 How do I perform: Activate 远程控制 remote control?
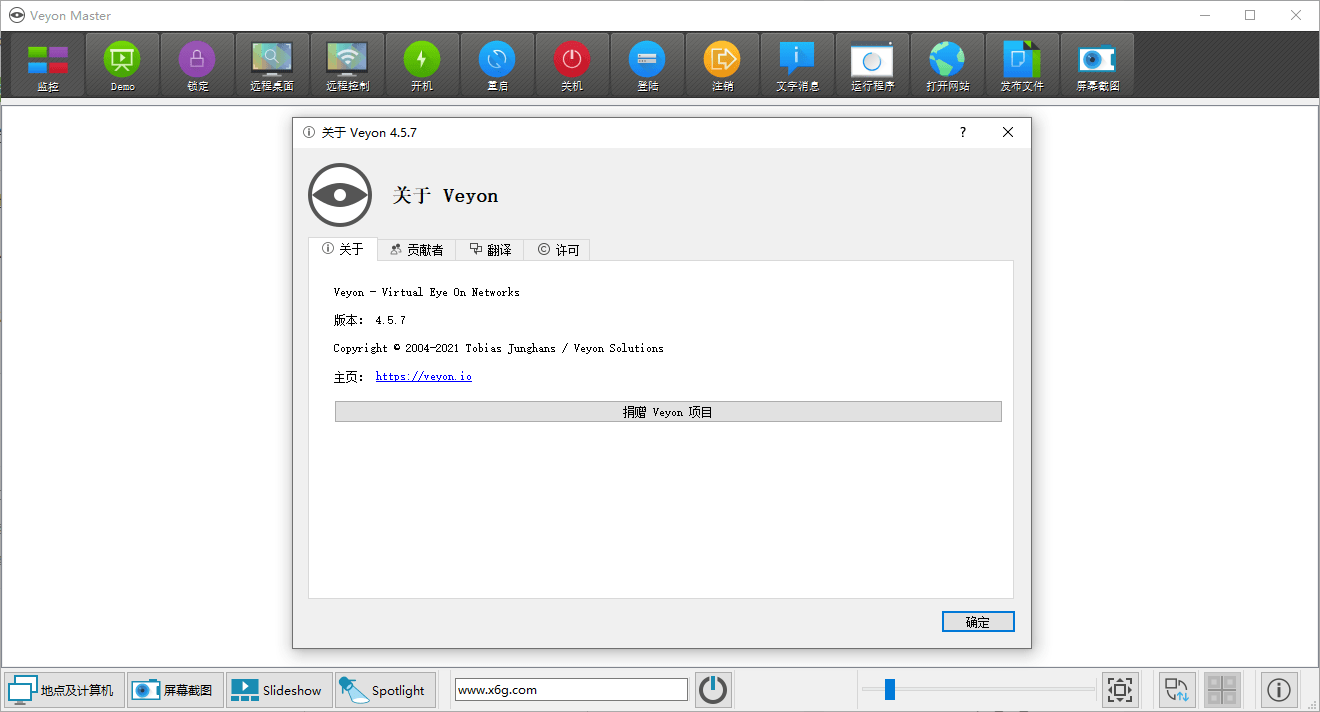coord(346,63)
